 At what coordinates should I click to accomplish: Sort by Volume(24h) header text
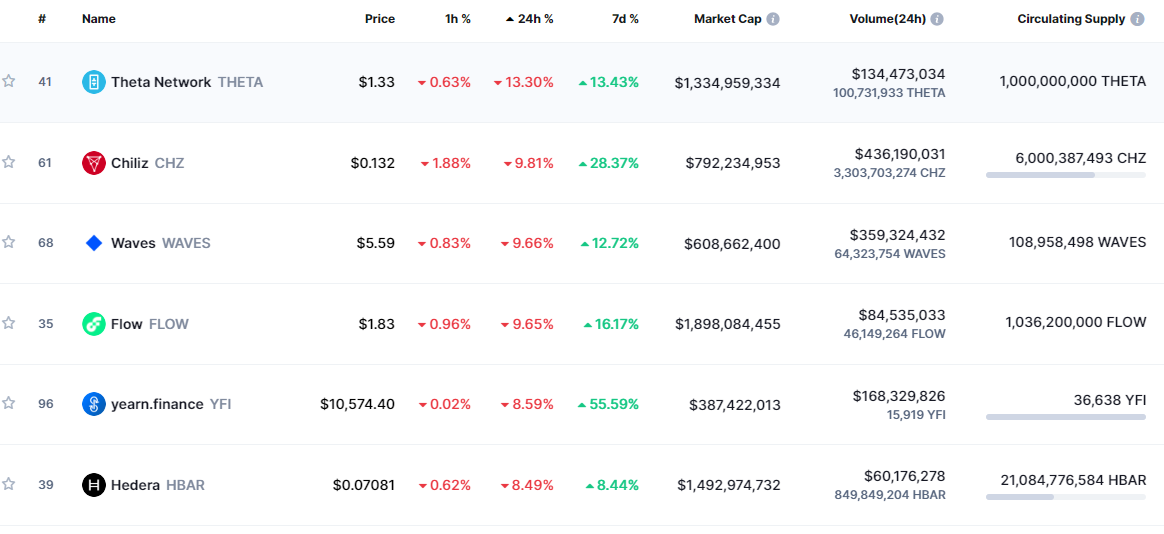(888, 19)
